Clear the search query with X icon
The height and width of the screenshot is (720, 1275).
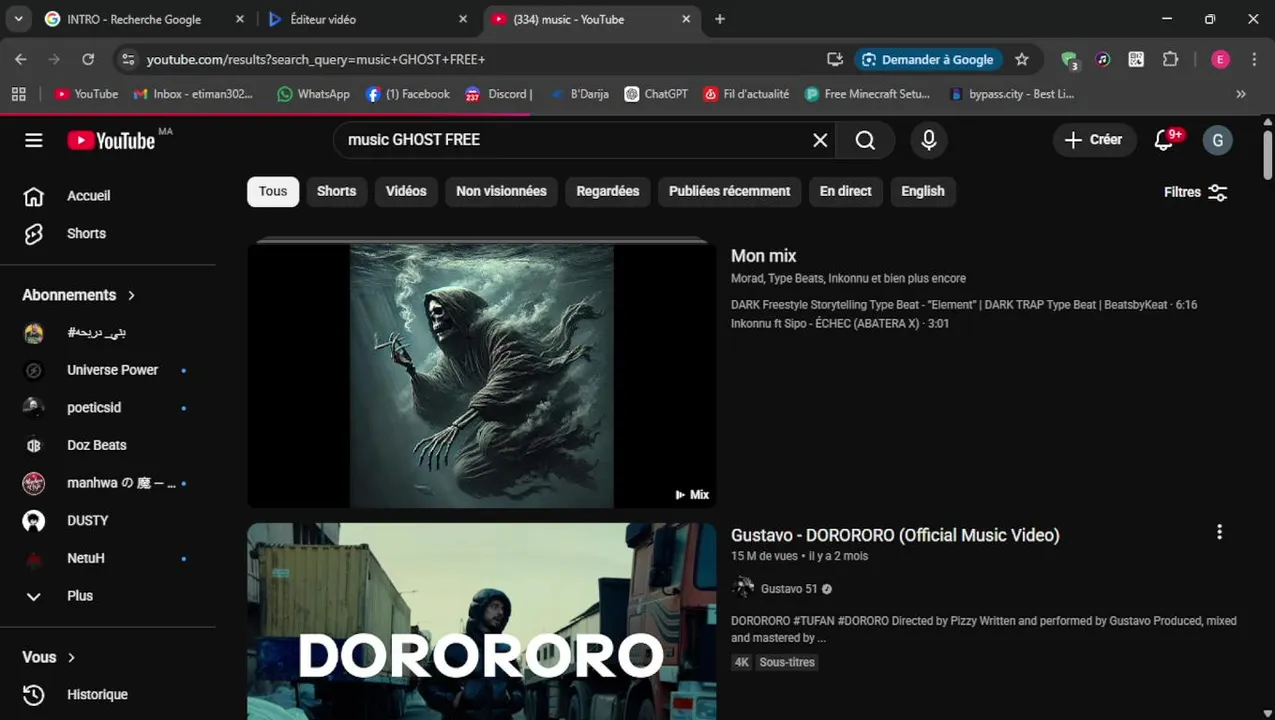click(x=820, y=140)
